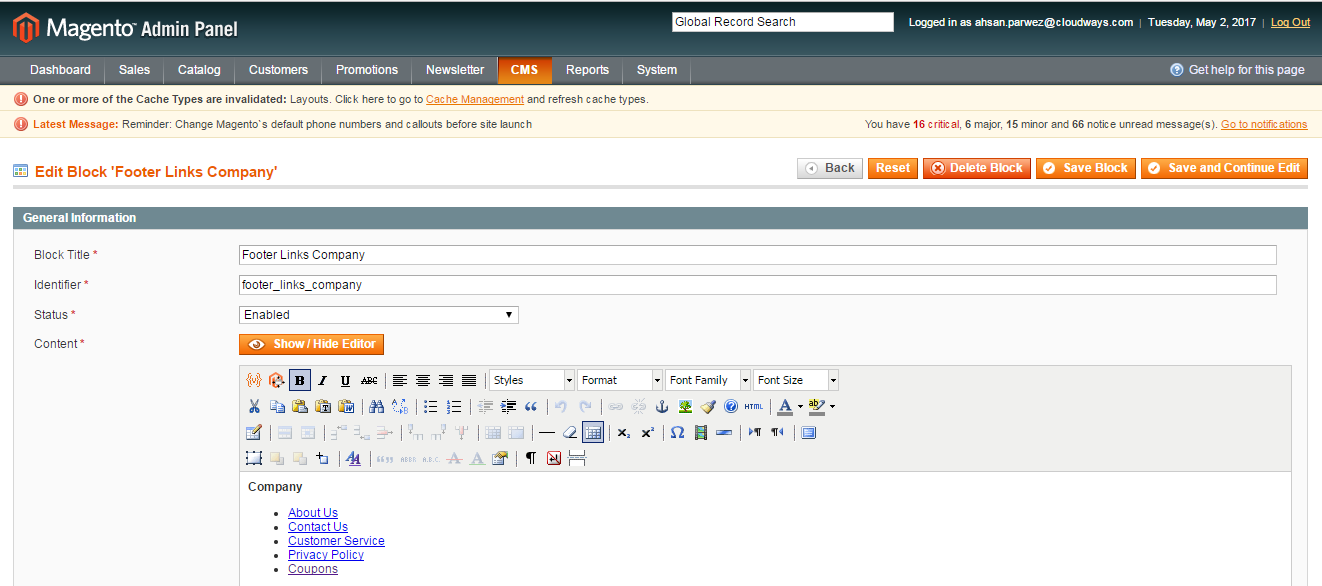This screenshot has height=586, width=1322.
Task: Align text left in the editor
Action: pos(400,380)
